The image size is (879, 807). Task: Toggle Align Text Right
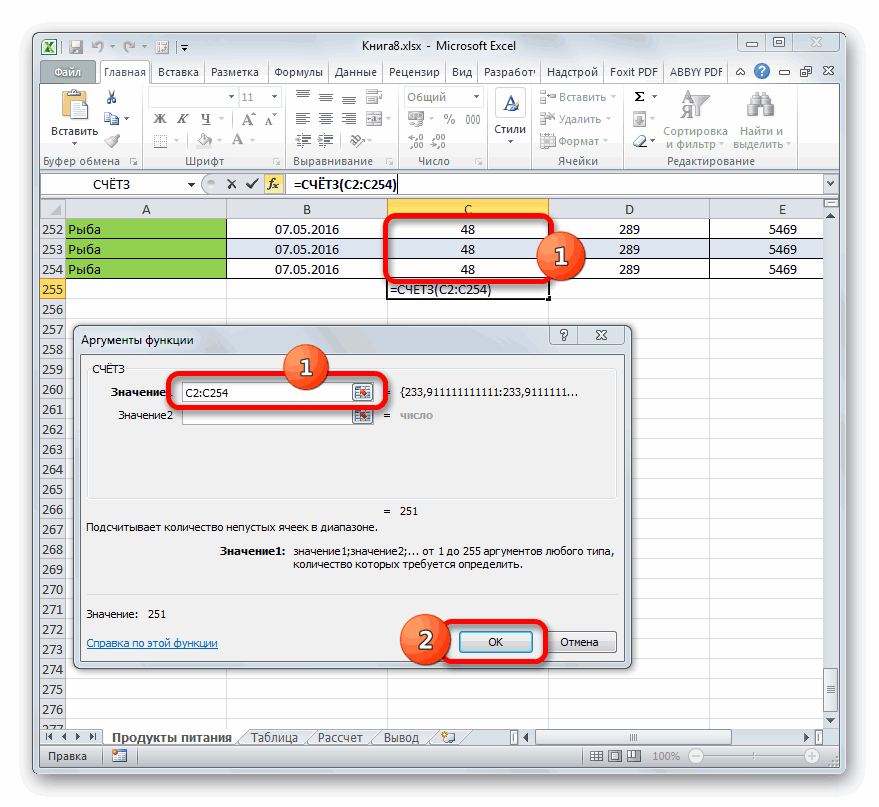click(x=349, y=119)
